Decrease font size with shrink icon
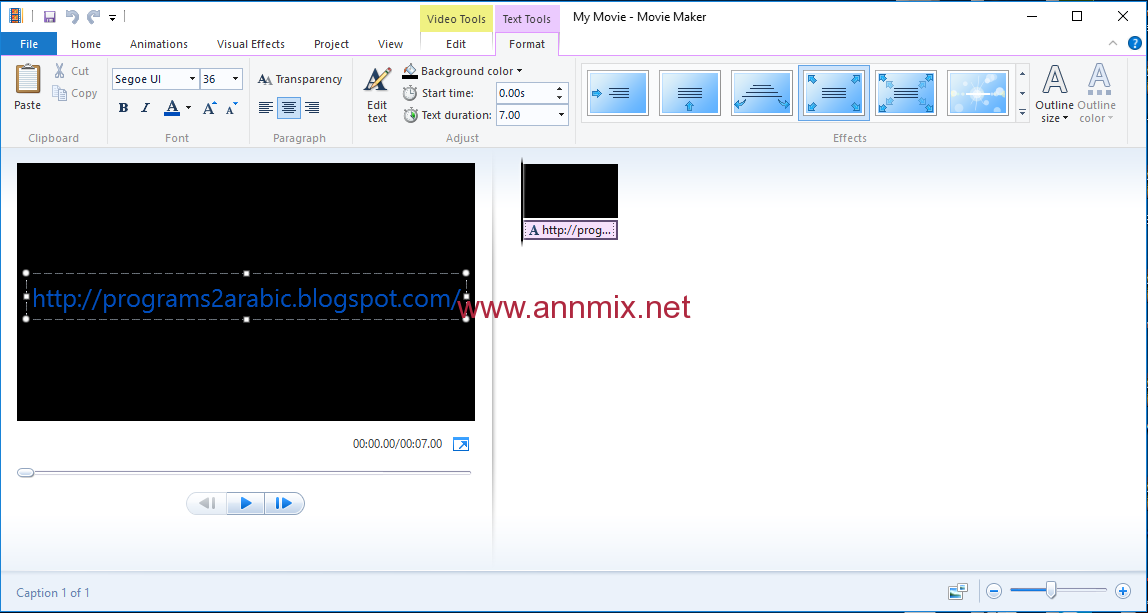 click(231, 108)
